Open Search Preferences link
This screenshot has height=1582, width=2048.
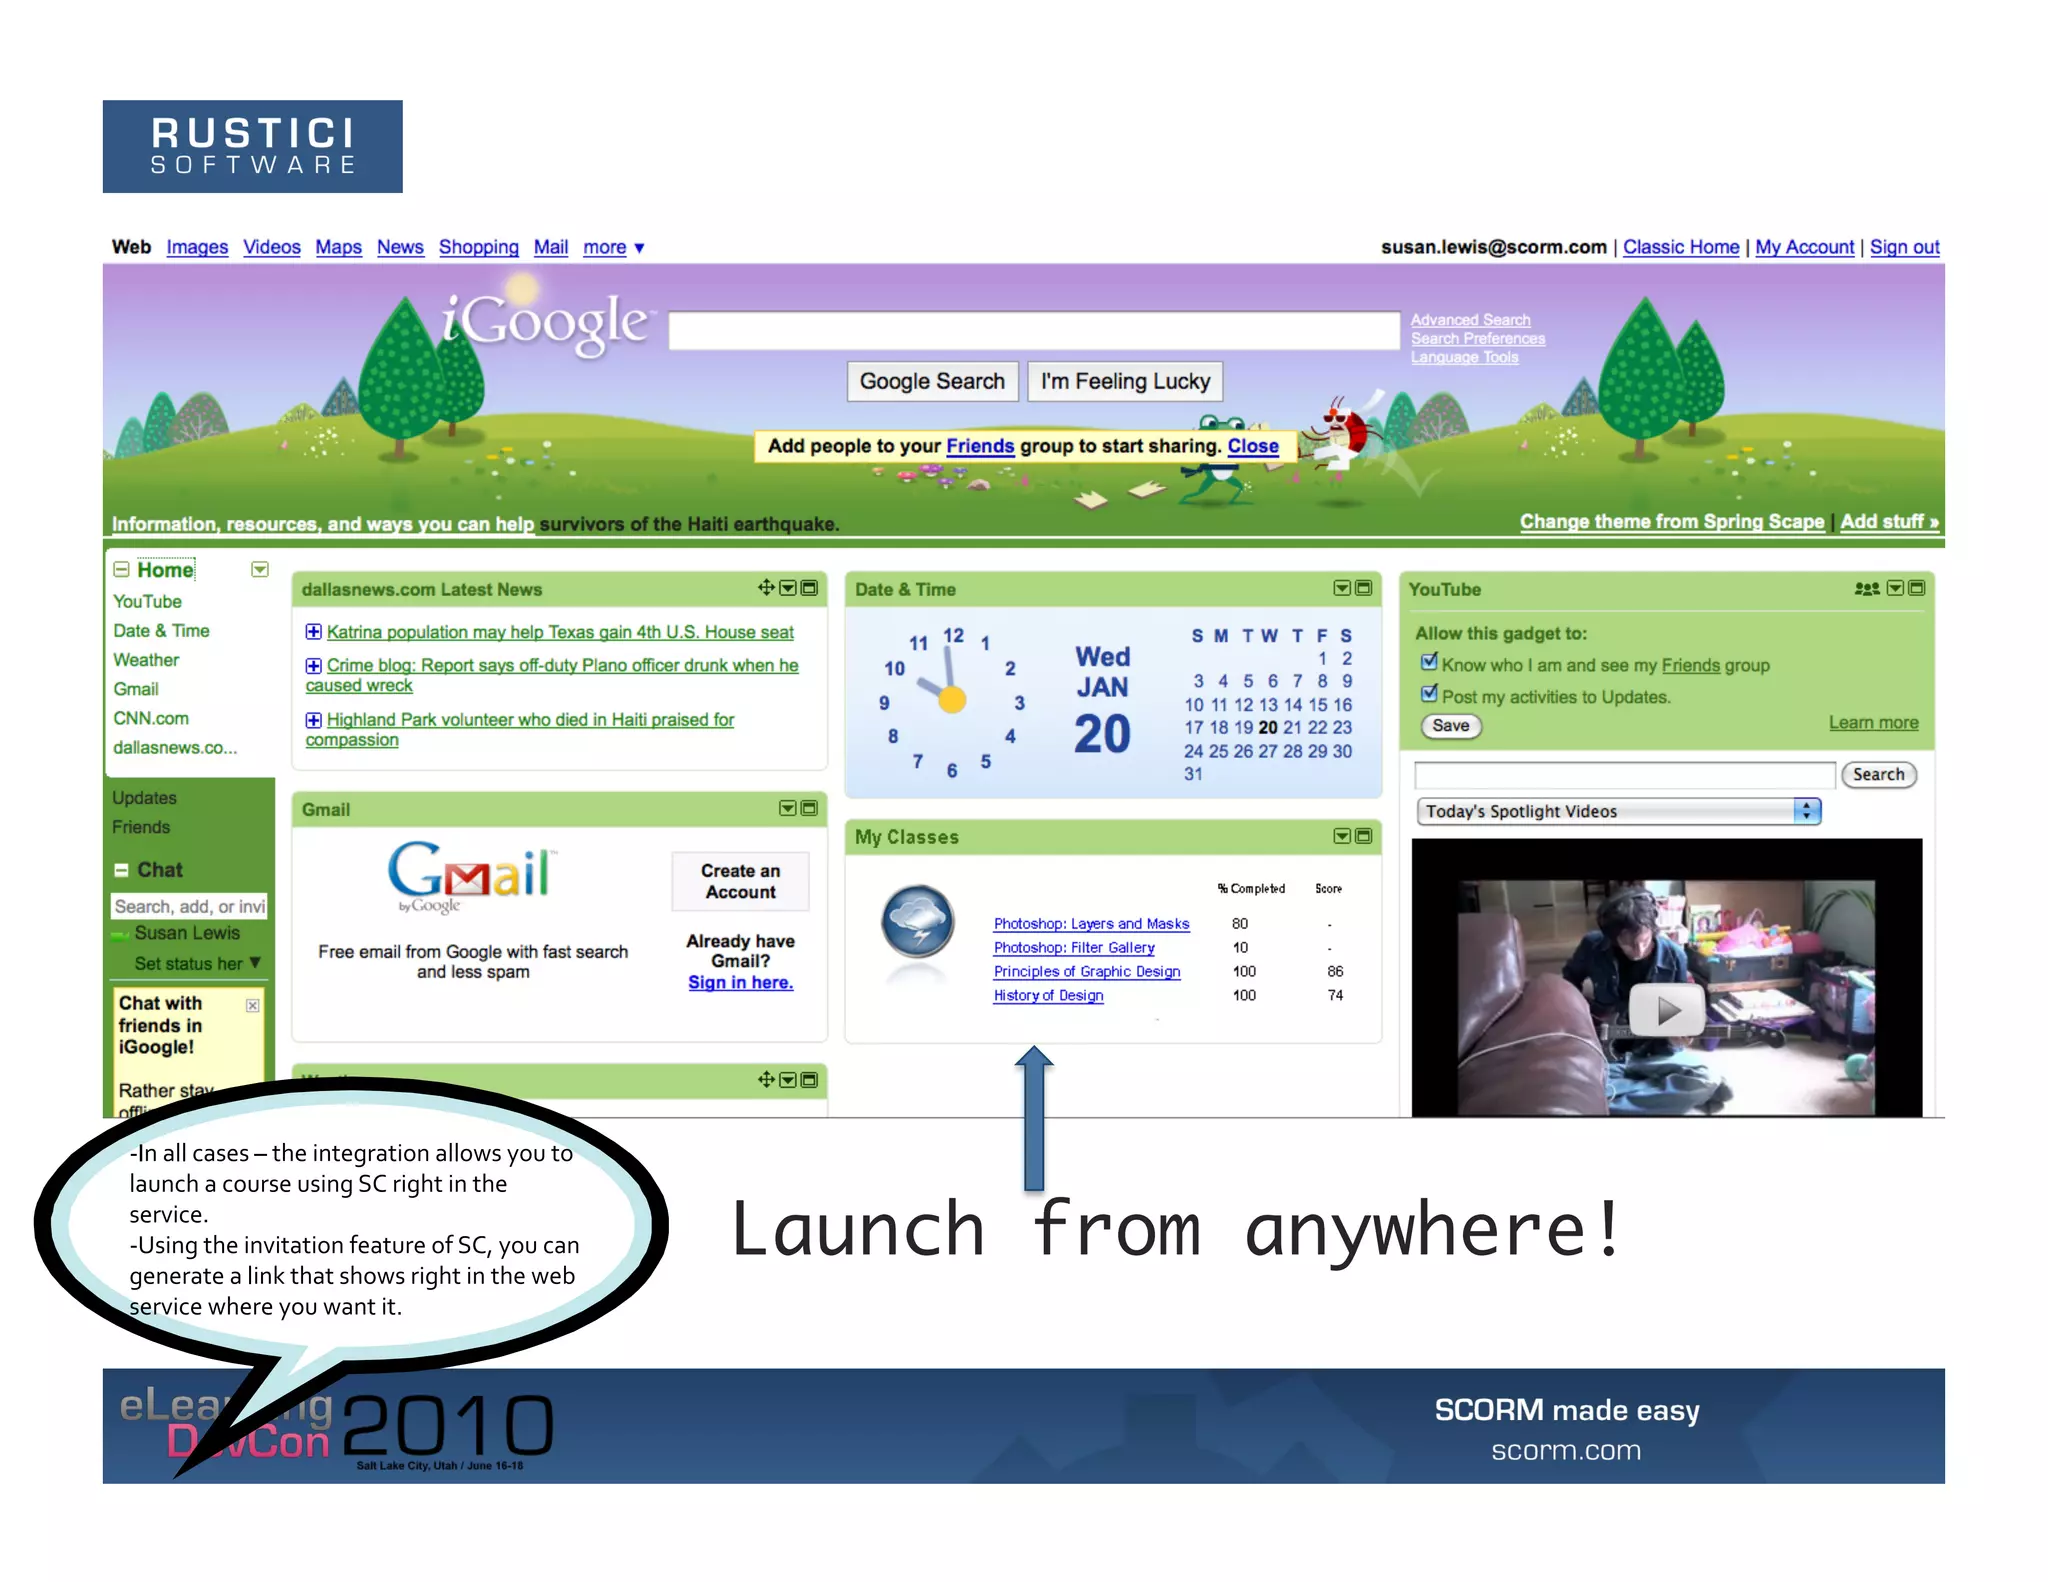[x=1478, y=339]
